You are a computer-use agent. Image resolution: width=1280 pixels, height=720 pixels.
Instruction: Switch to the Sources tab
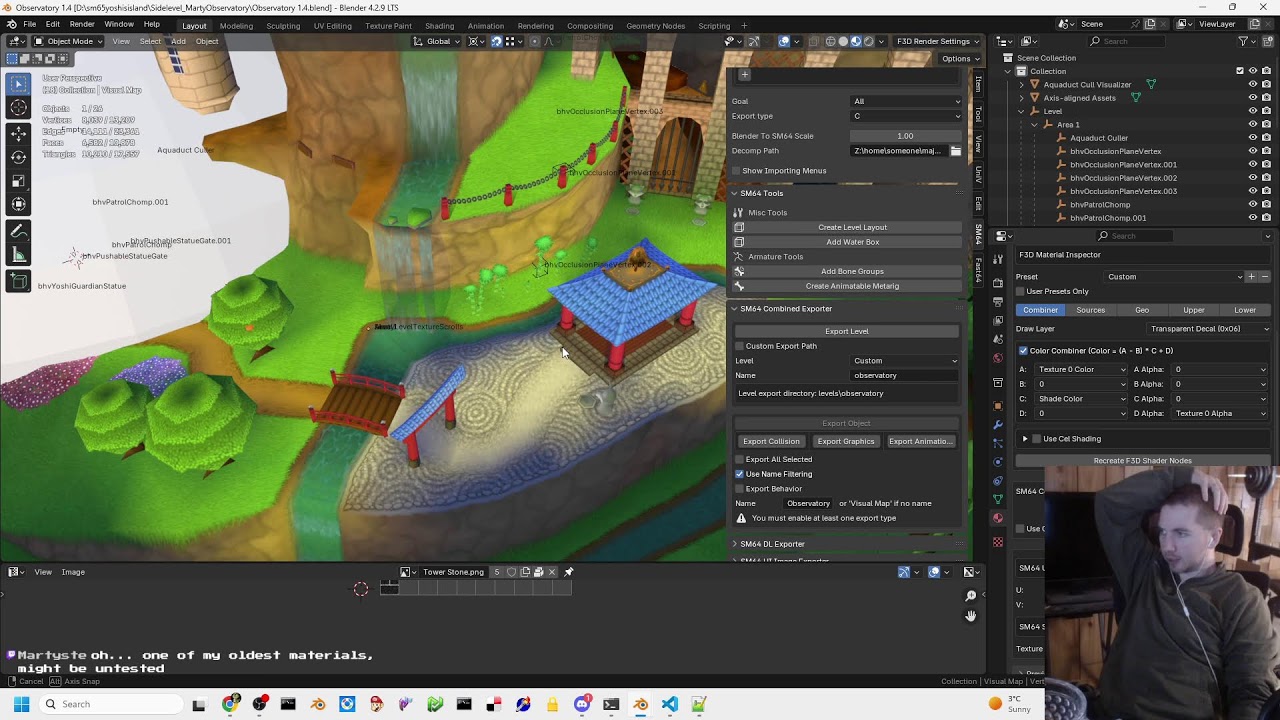coord(1090,310)
